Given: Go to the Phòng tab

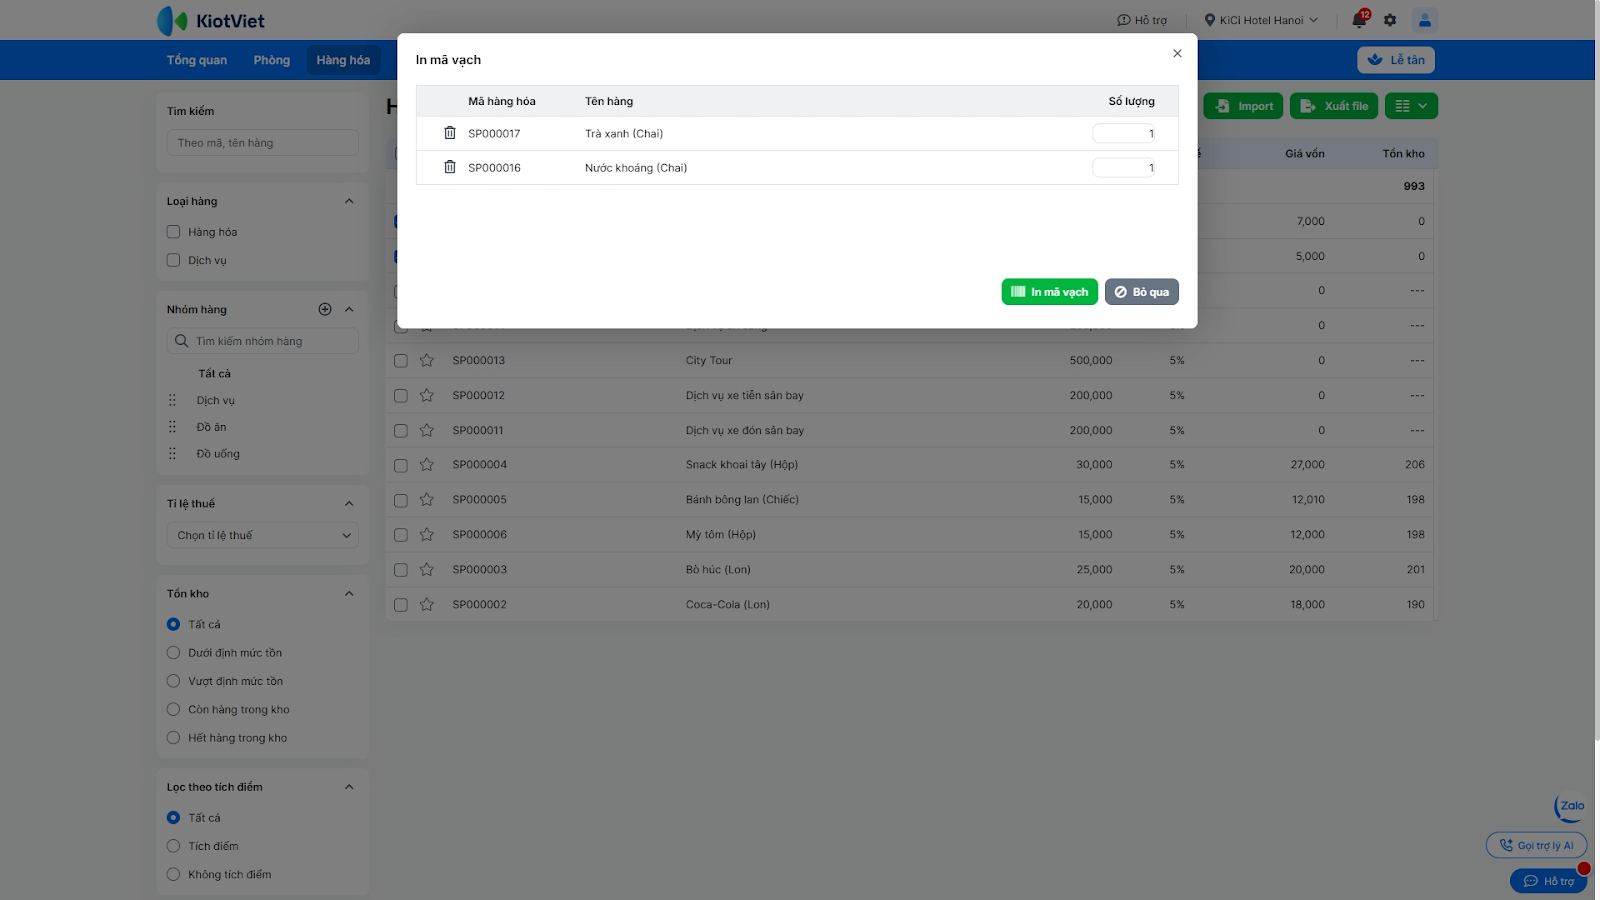Looking at the screenshot, I should tap(272, 60).
